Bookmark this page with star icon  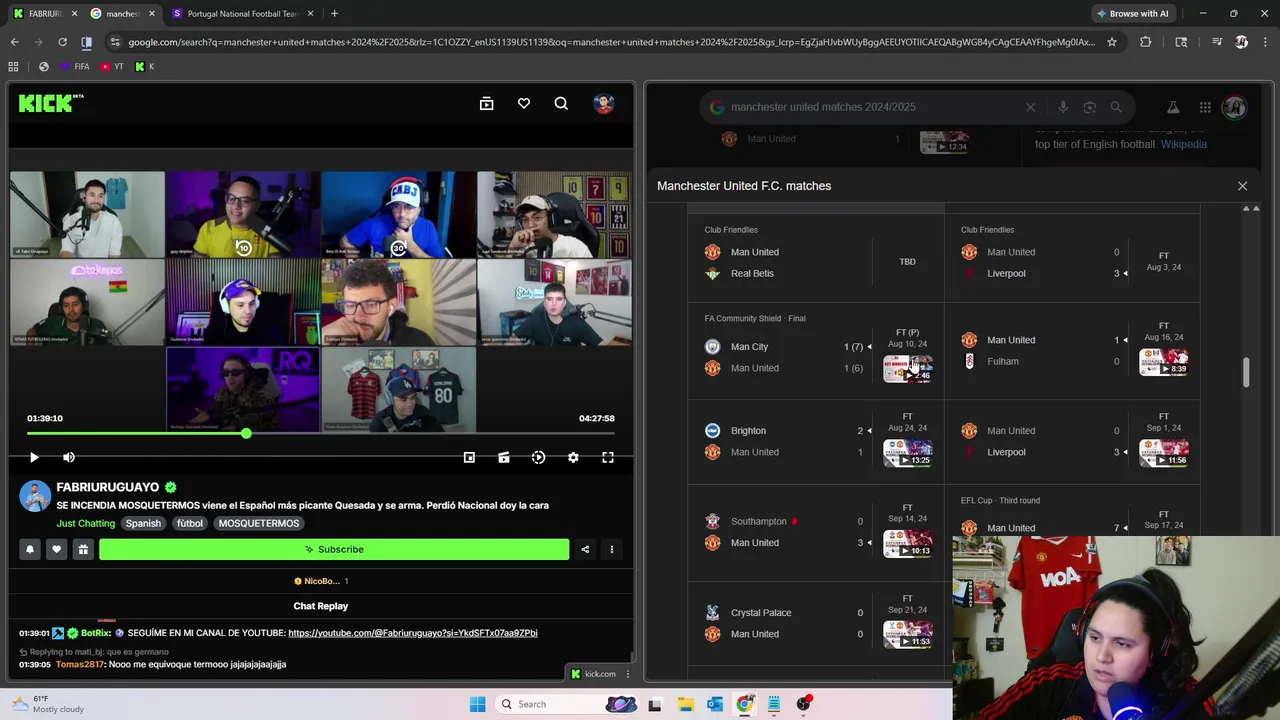point(1111,42)
